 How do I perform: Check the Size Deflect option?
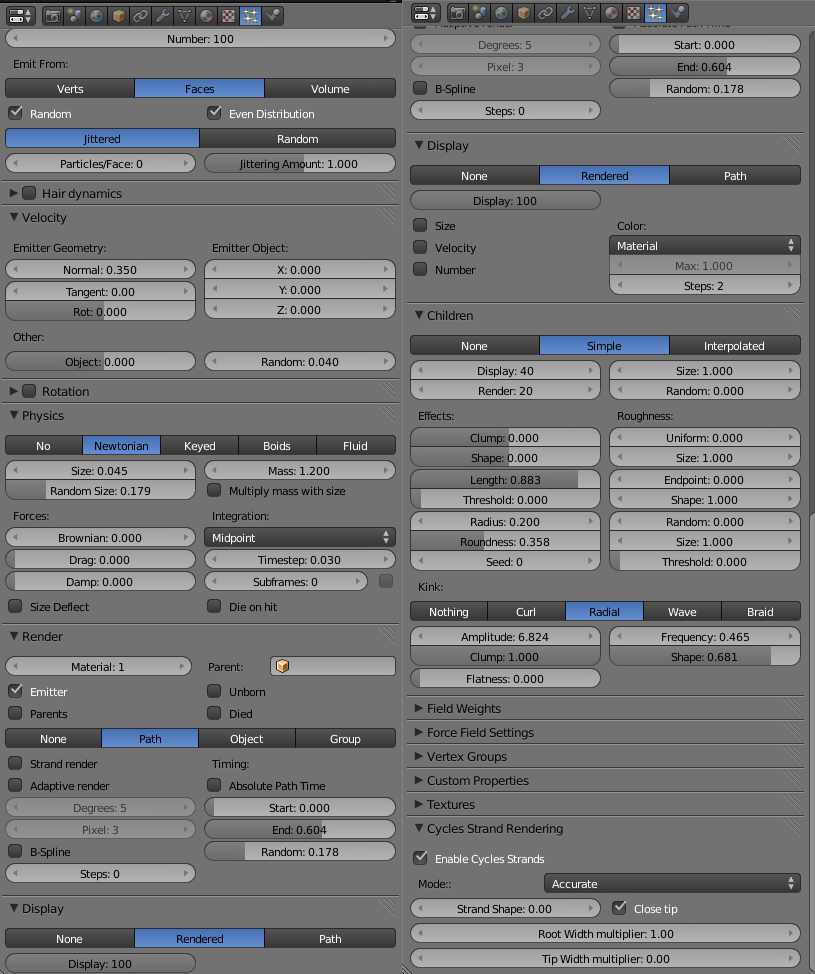pyautogui.click(x=16, y=606)
